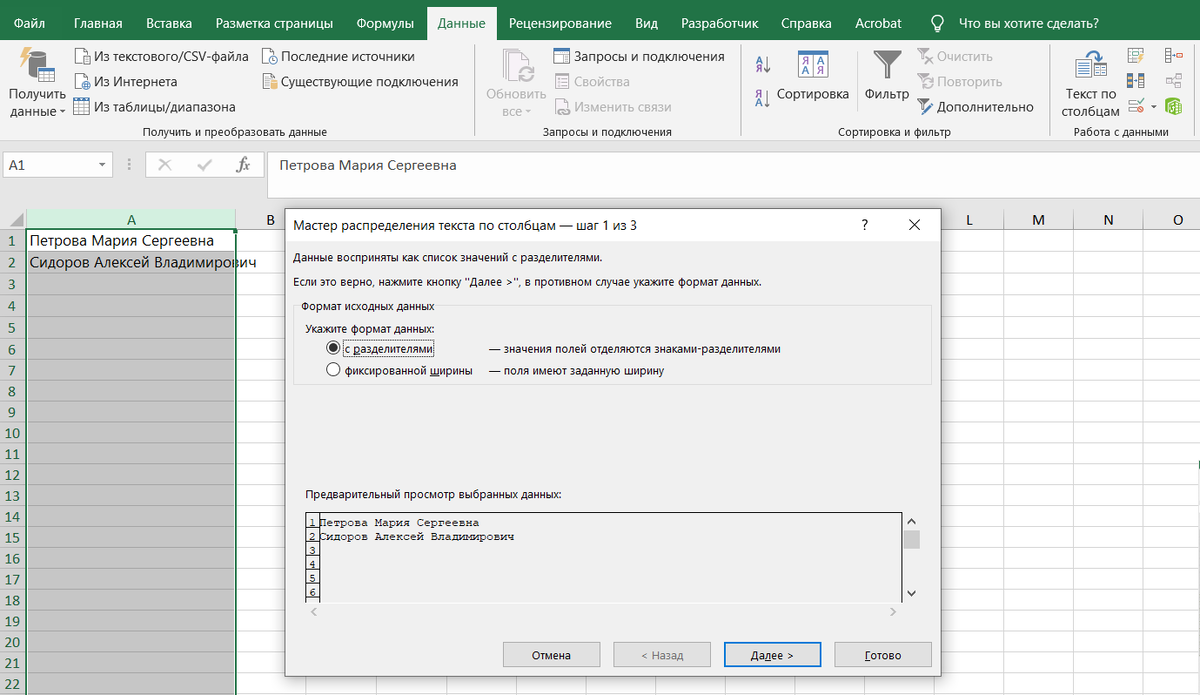Select cell A2 Сидоров Алексей Владимирович
Screen dimensions: 1200x695
[x=131, y=262]
